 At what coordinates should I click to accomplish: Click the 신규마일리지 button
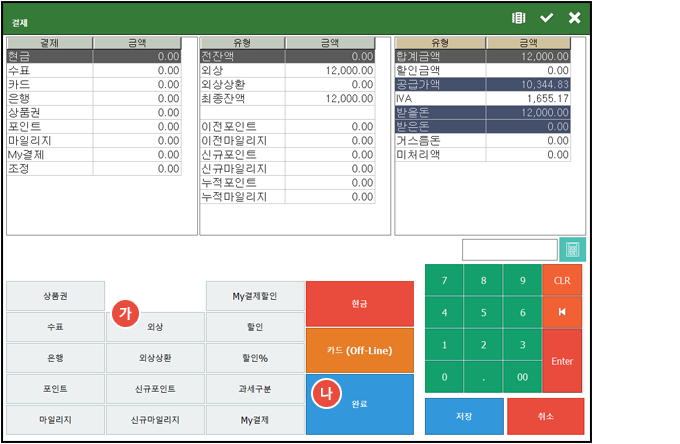pyautogui.click(x=155, y=420)
